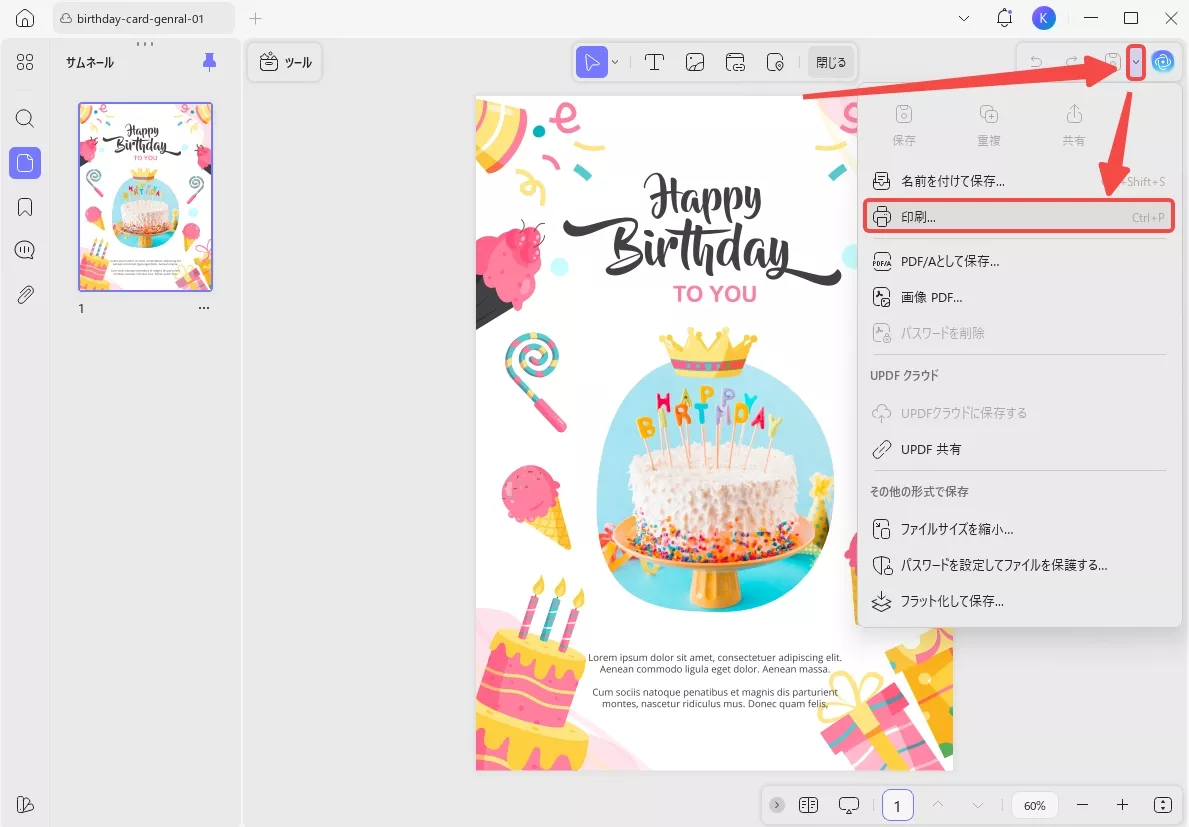1189x827 pixels.
Task: Select the fourth edit tool with pin
Action: coord(775,62)
